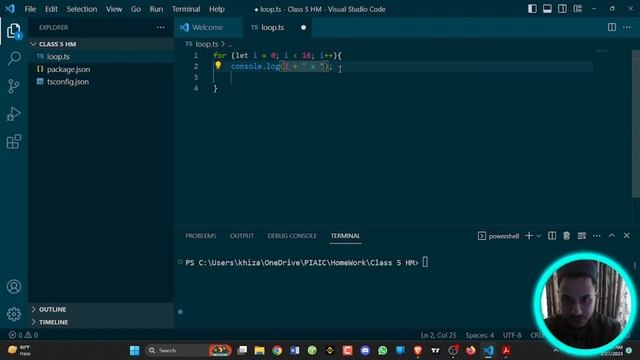Kill terminal with trash icon
This screenshot has width=640, height=360.
pyautogui.click(x=567, y=236)
